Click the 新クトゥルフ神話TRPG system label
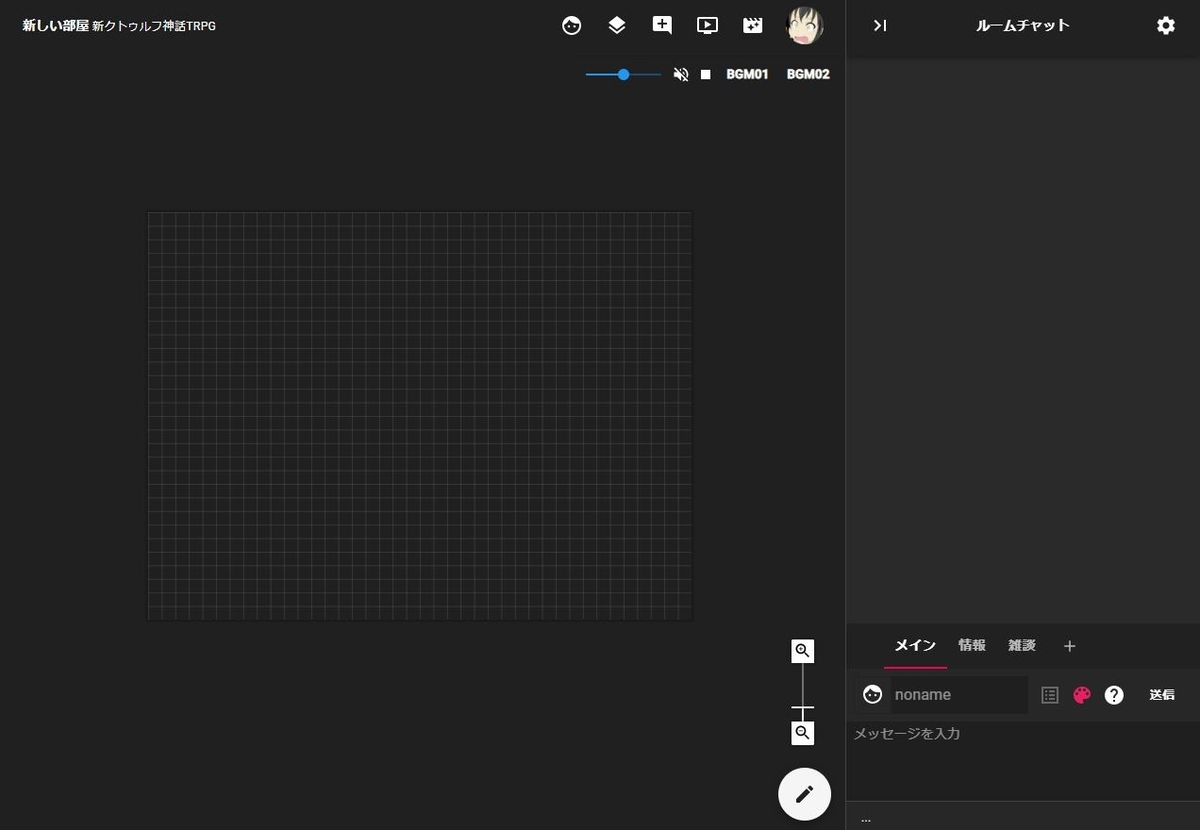The image size is (1200, 830). [x=154, y=26]
